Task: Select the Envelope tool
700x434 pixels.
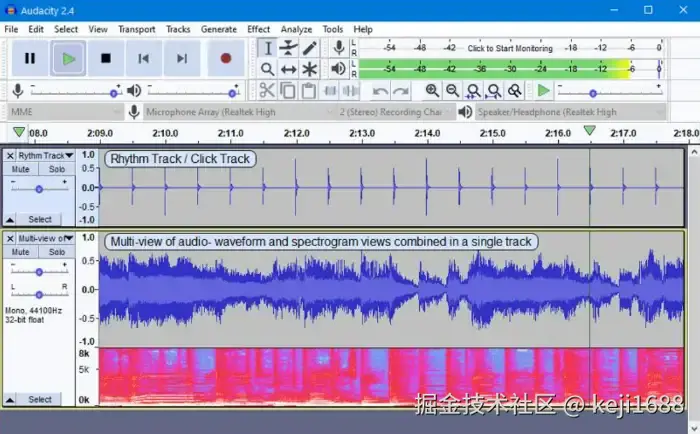Action: [288, 48]
